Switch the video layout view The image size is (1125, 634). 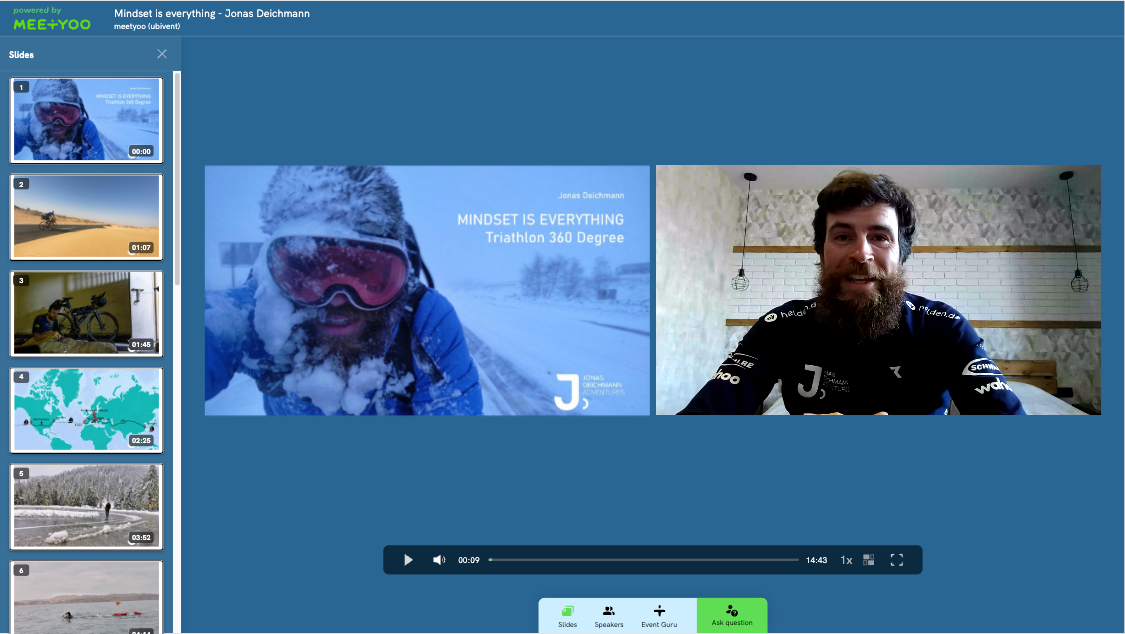pos(869,560)
